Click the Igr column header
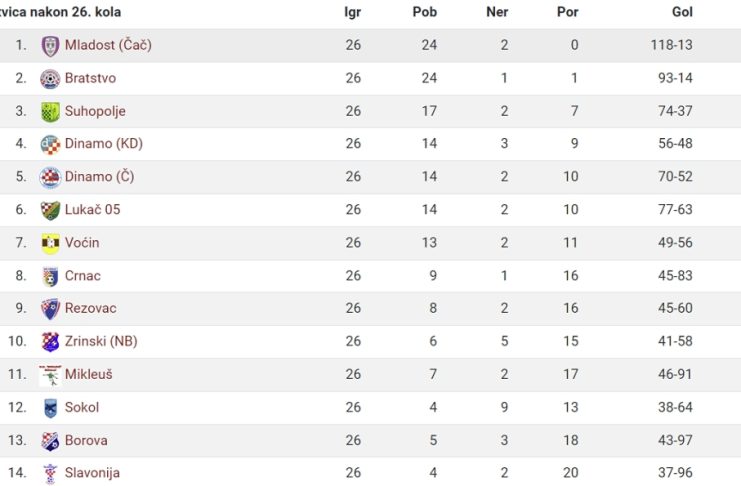This screenshot has height=486, width=741. point(353,12)
